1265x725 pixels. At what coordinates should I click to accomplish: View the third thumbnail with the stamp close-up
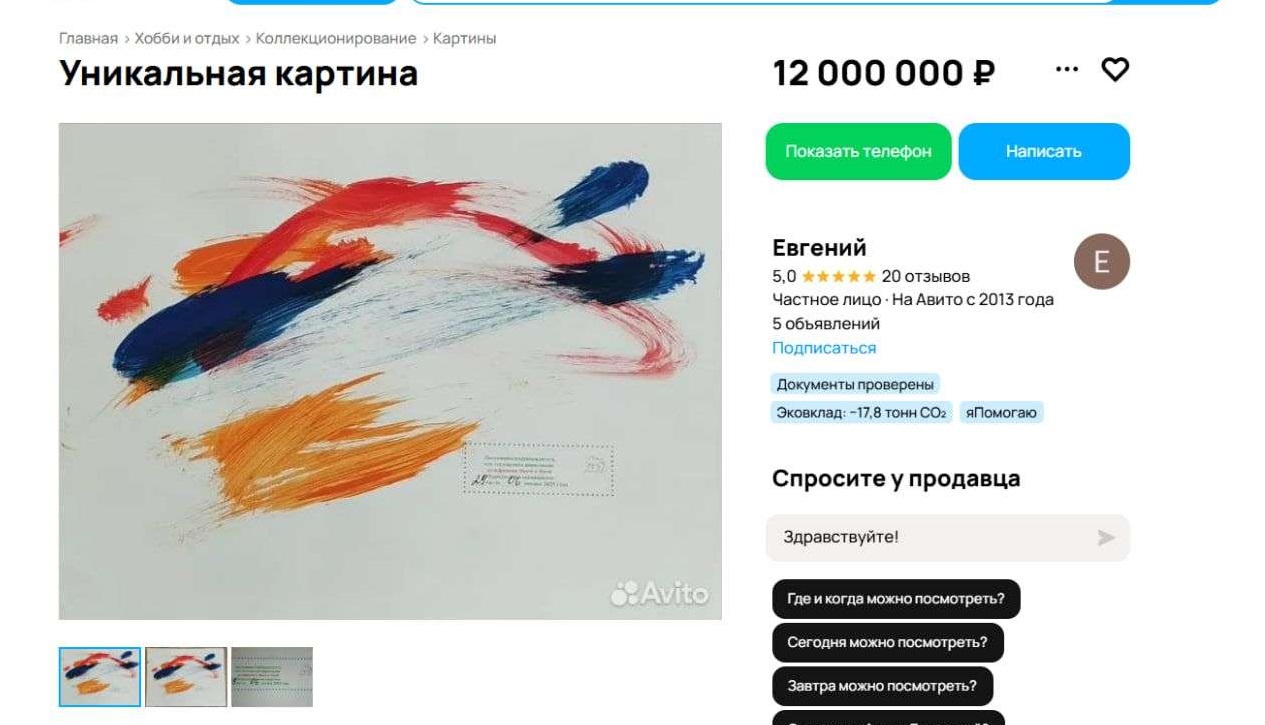[272, 677]
